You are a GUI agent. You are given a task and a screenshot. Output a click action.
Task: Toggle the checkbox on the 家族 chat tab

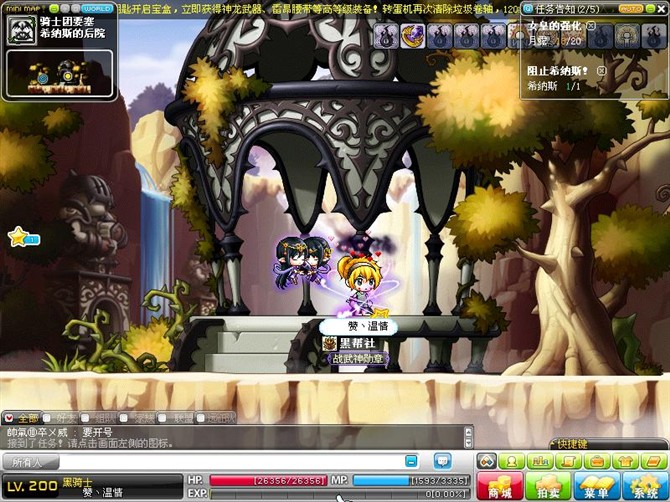coord(123,418)
